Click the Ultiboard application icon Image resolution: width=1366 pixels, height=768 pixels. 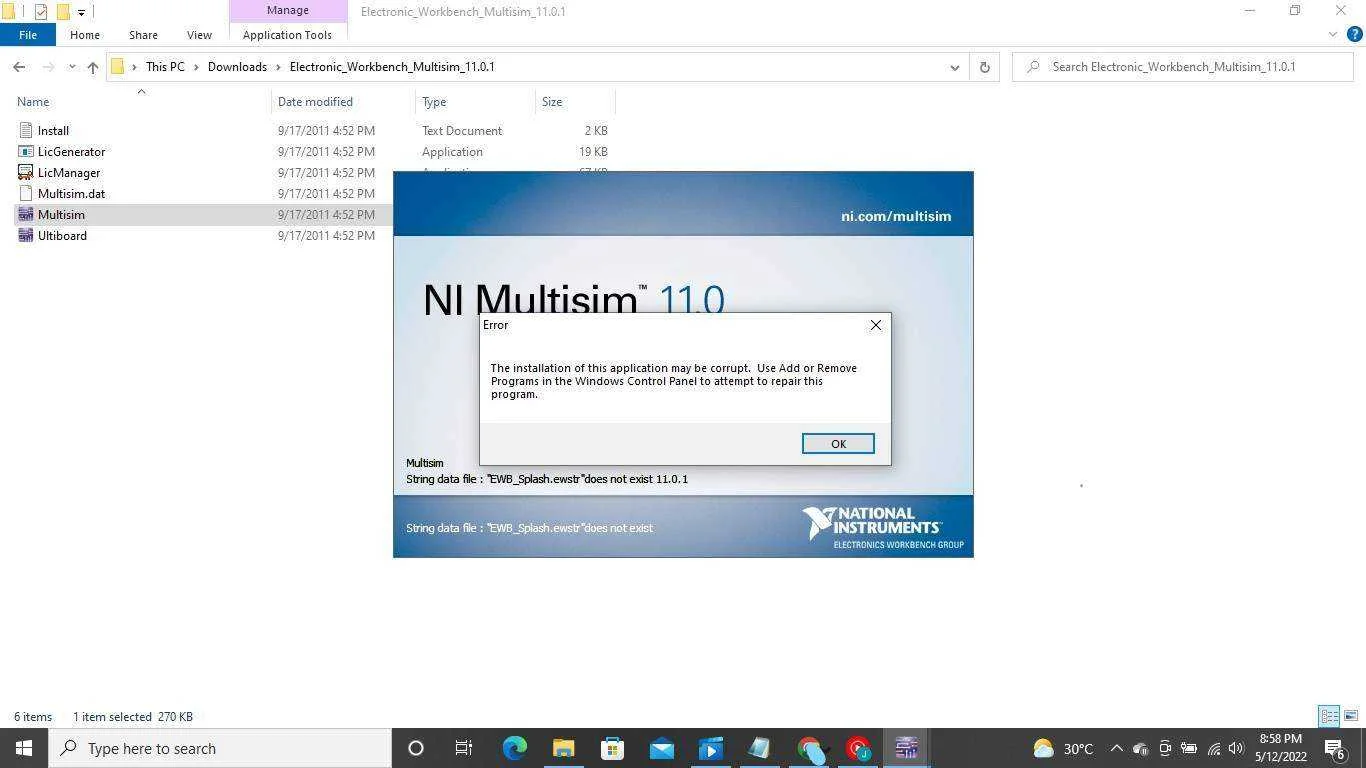click(x=26, y=236)
